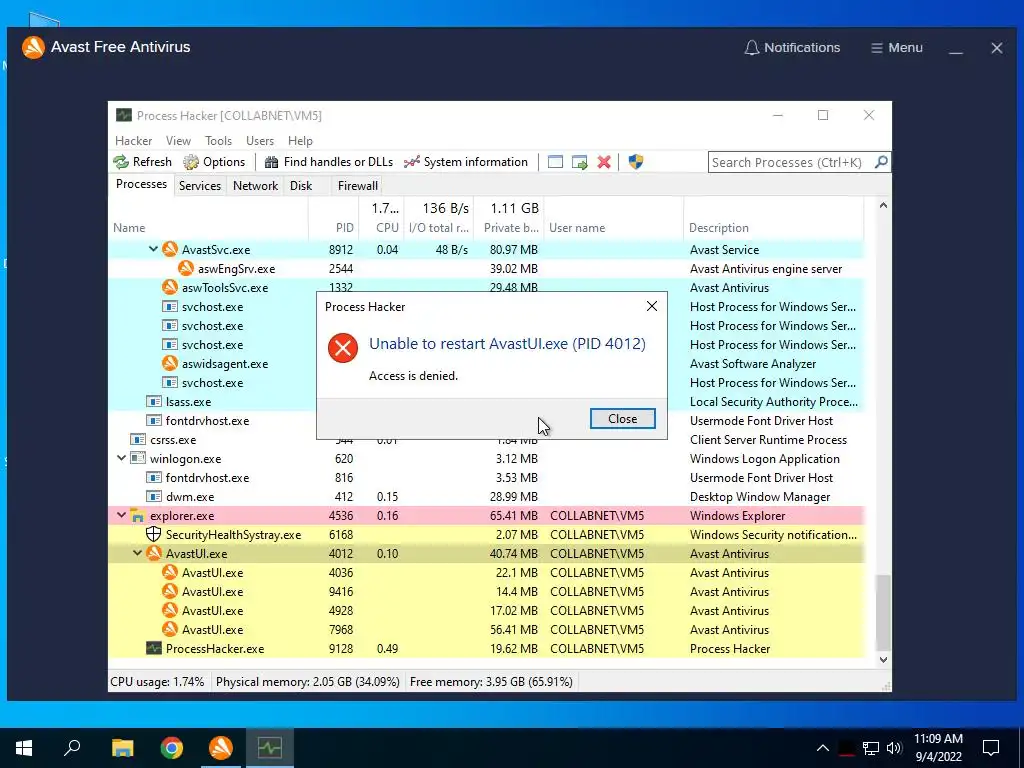Image resolution: width=1024 pixels, height=768 pixels.
Task: Collapse the AvastSvc.exe tree node
Action: (x=153, y=249)
